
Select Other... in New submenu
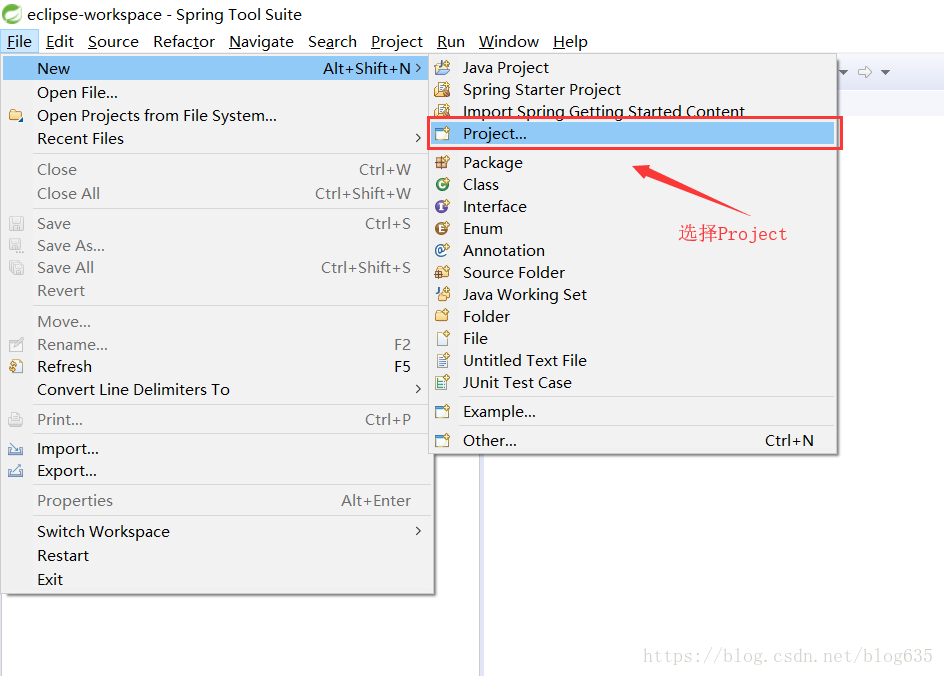[633, 441]
